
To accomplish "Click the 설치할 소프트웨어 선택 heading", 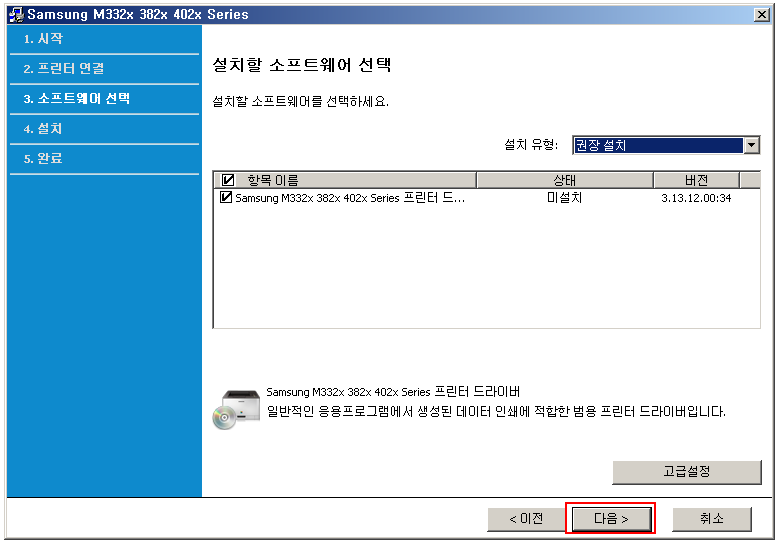I will [x=302, y=65].
